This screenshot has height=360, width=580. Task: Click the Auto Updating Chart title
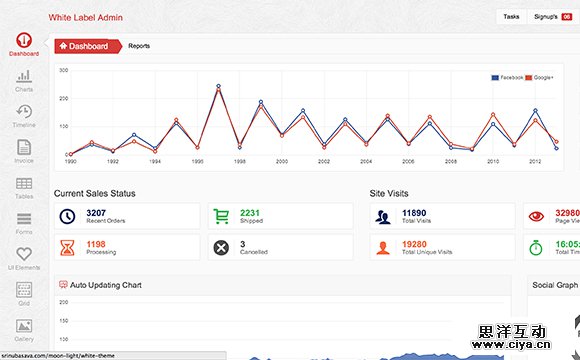pos(106,285)
